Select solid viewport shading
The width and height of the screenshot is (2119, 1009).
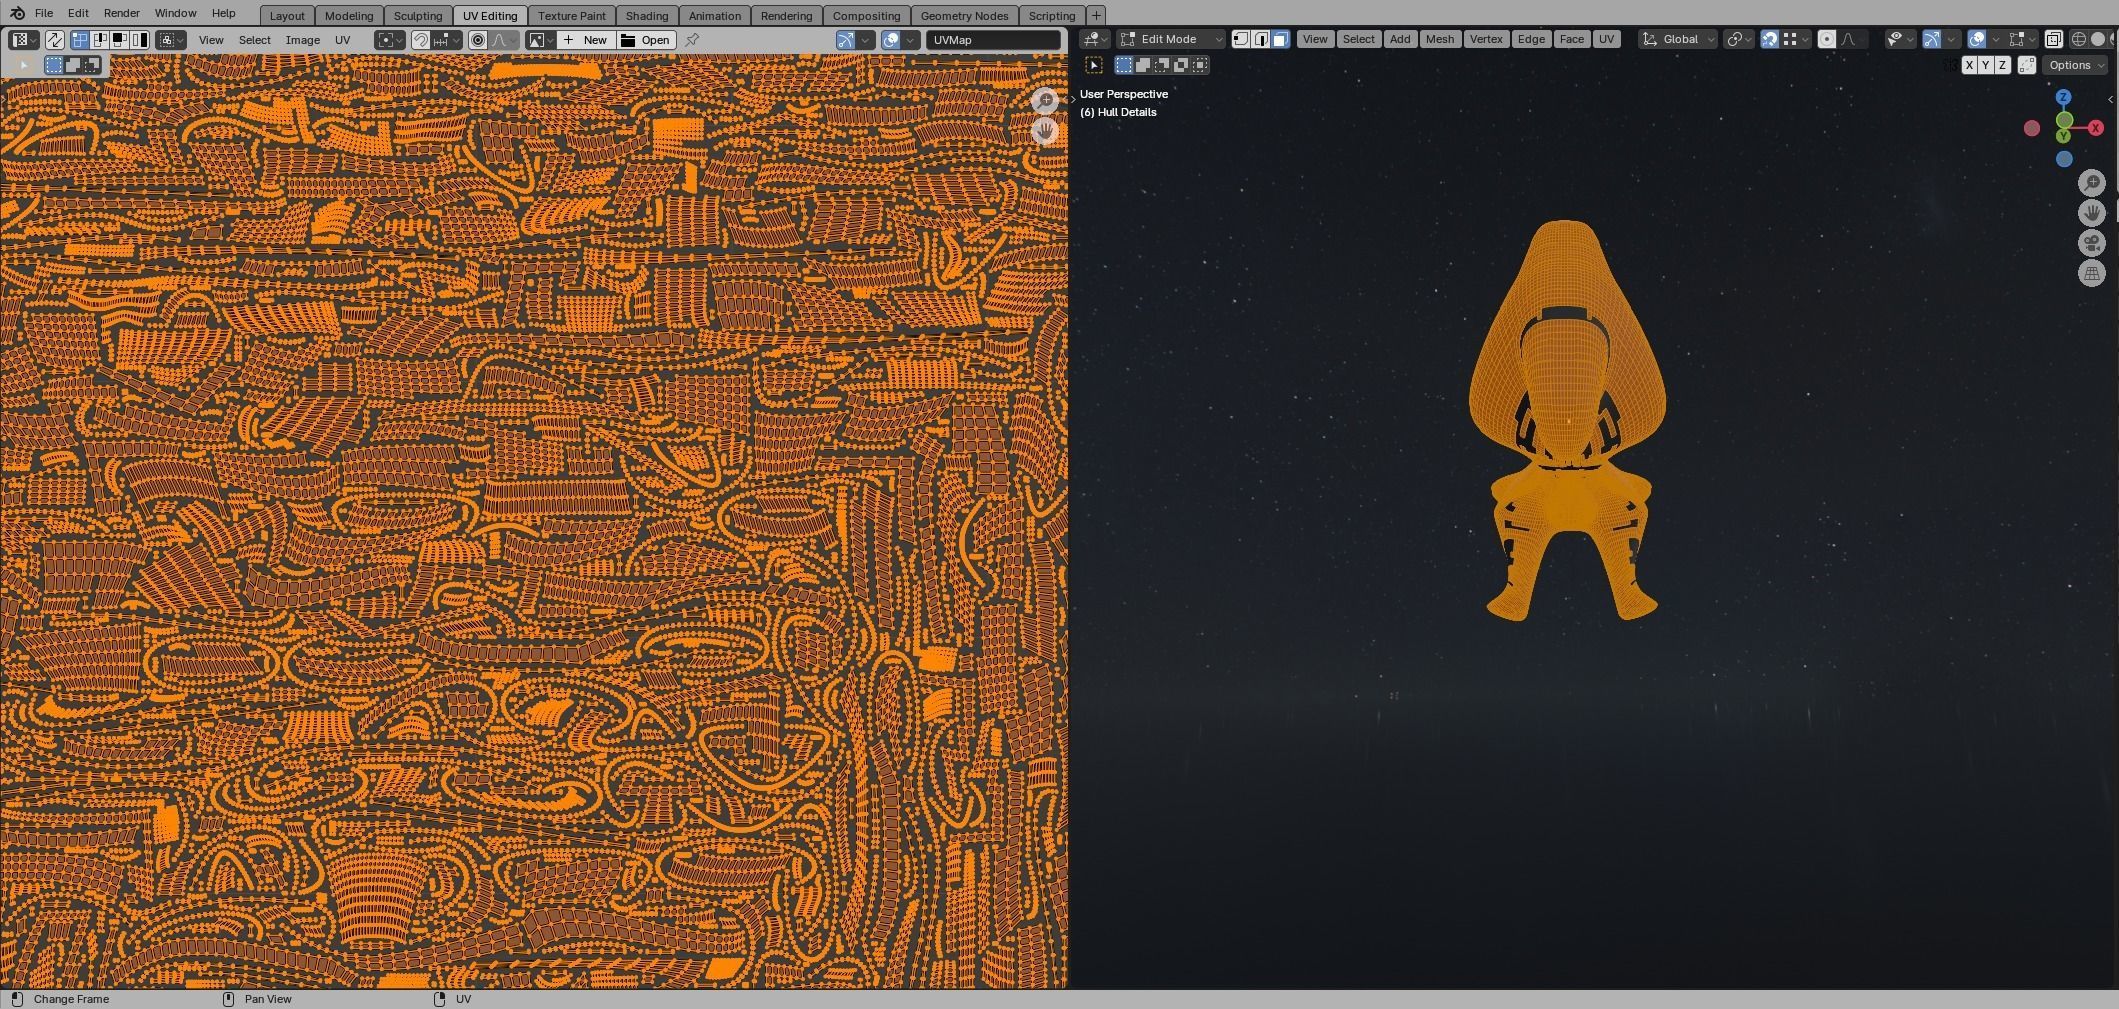tap(2098, 39)
